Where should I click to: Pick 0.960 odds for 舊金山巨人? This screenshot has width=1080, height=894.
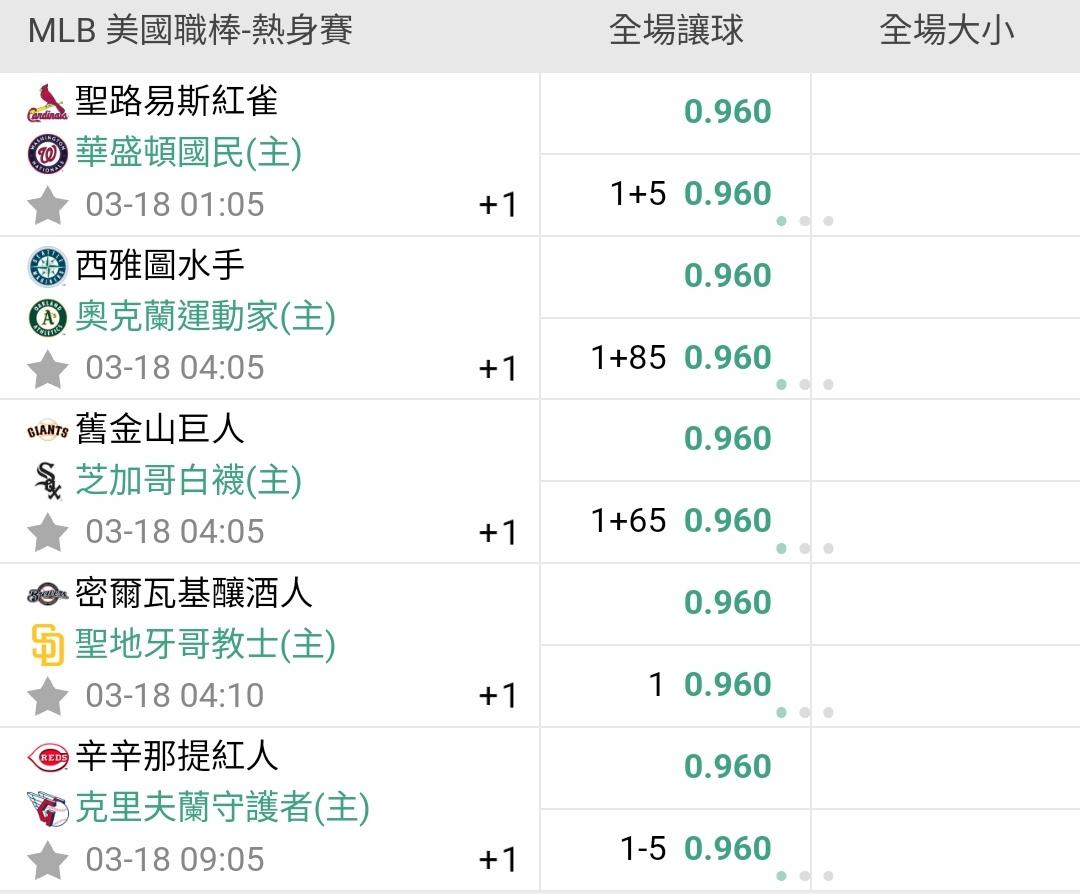coord(727,439)
